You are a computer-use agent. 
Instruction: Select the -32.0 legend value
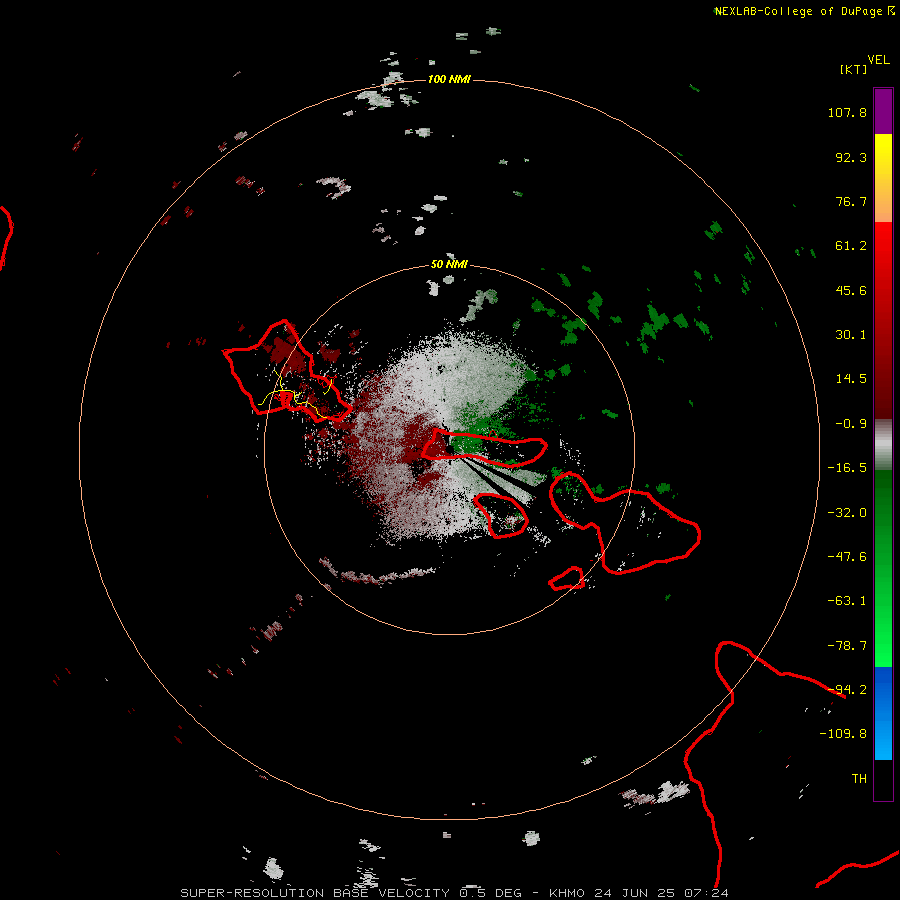tap(847, 513)
